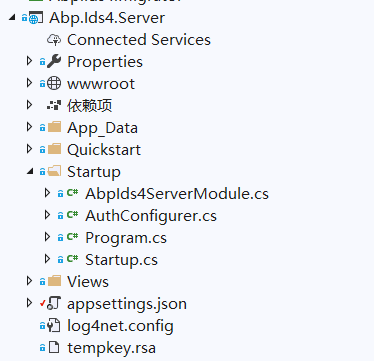Click the lock badge beside log4net.config

point(42,326)
